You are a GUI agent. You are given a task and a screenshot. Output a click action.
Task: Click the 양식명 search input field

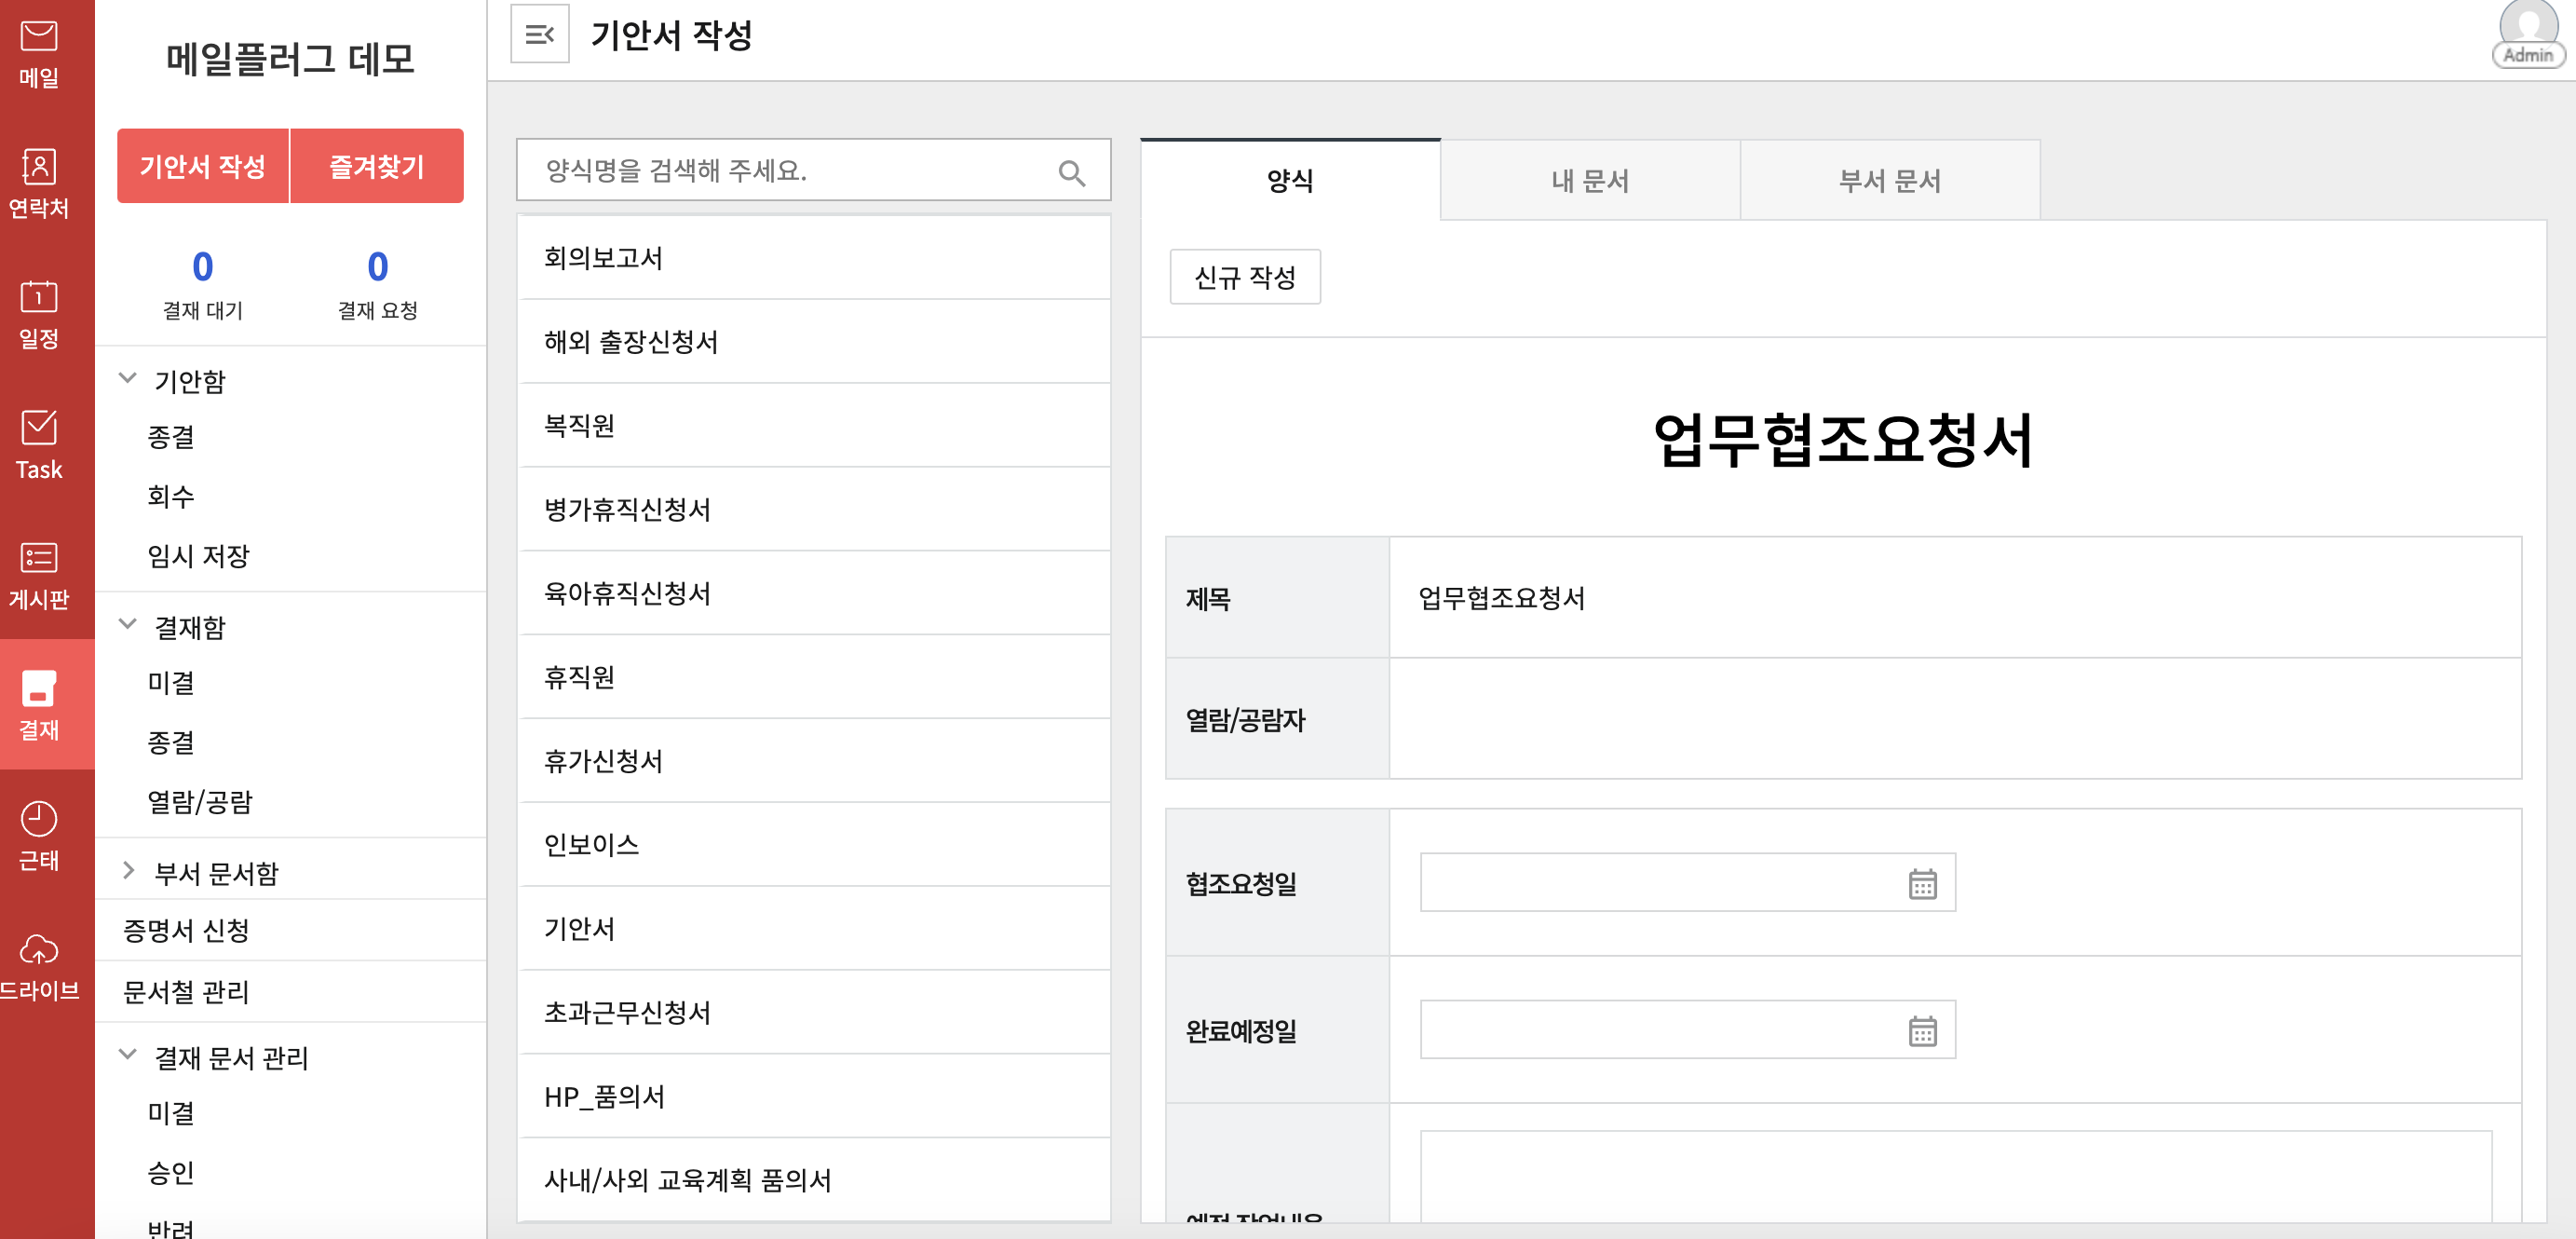[x=790, y=171]
